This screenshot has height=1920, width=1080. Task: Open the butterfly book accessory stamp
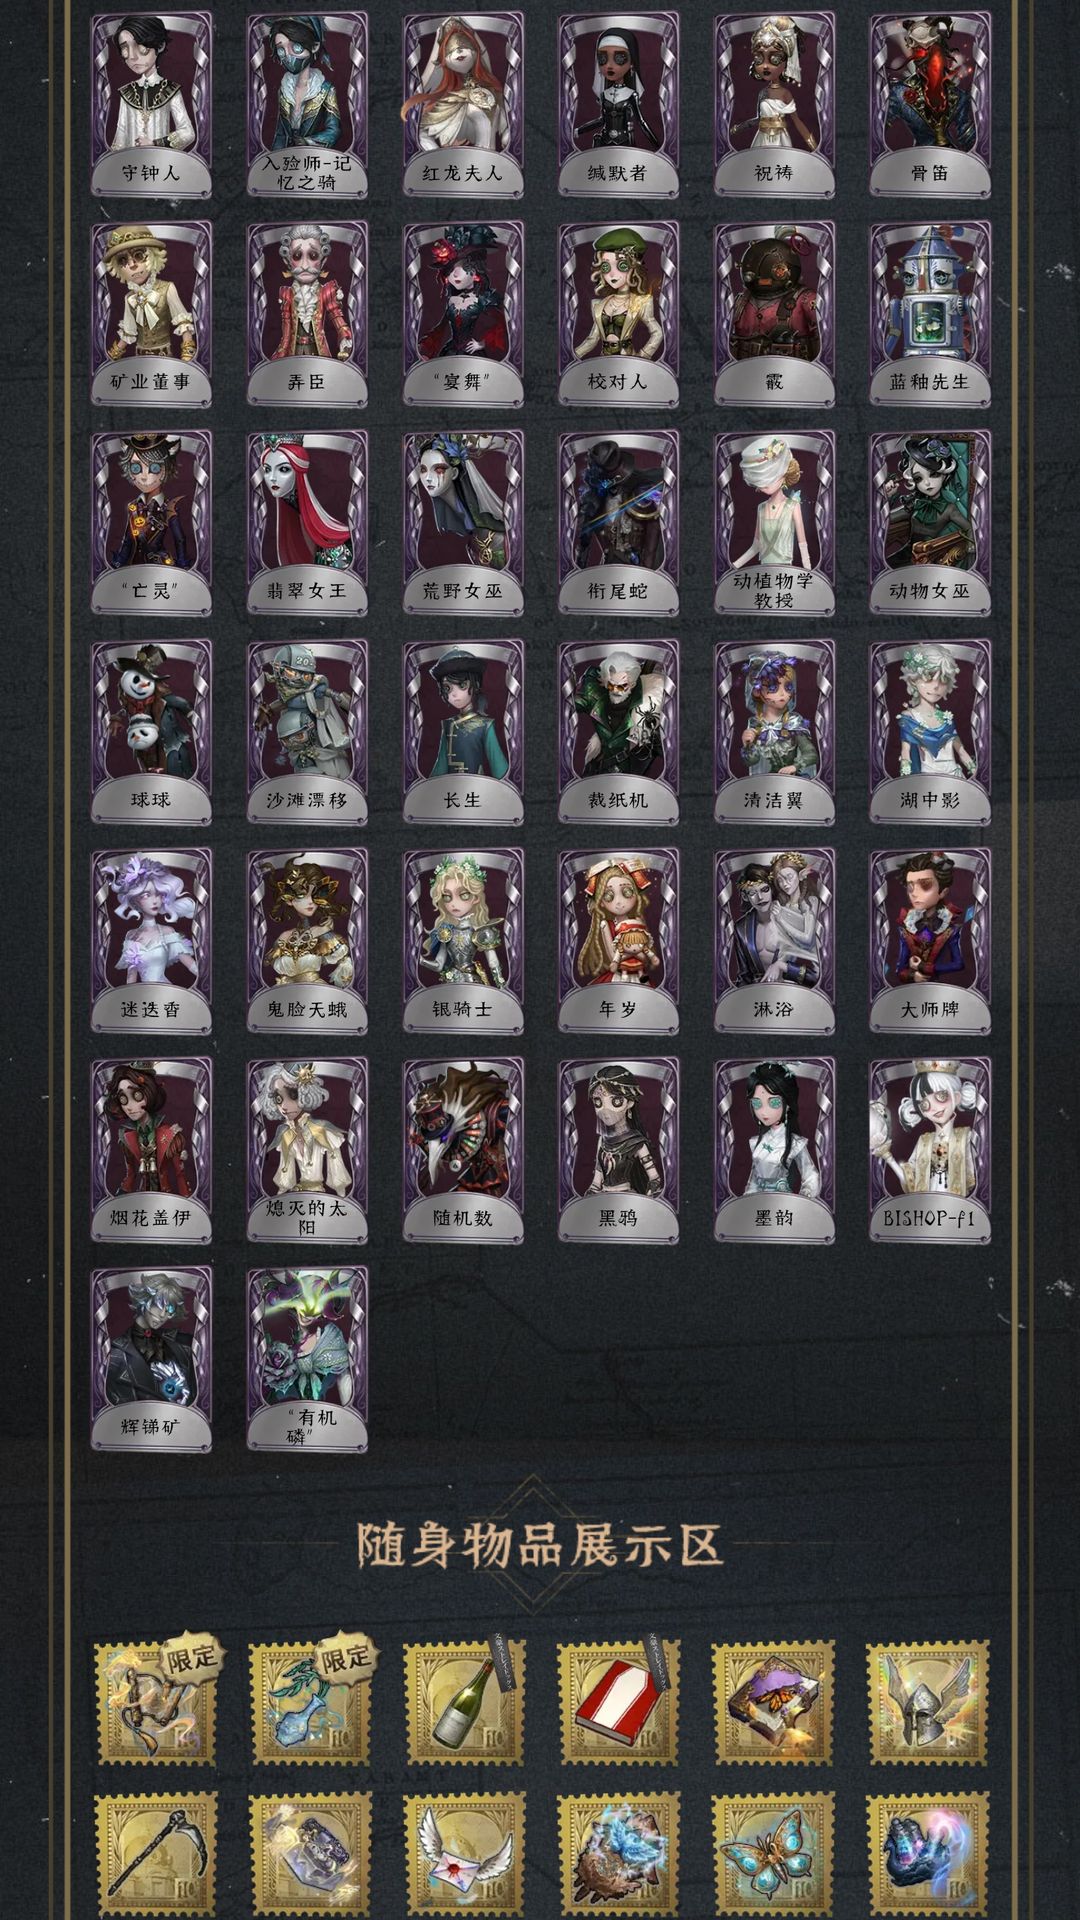[x=772, y=1703]
